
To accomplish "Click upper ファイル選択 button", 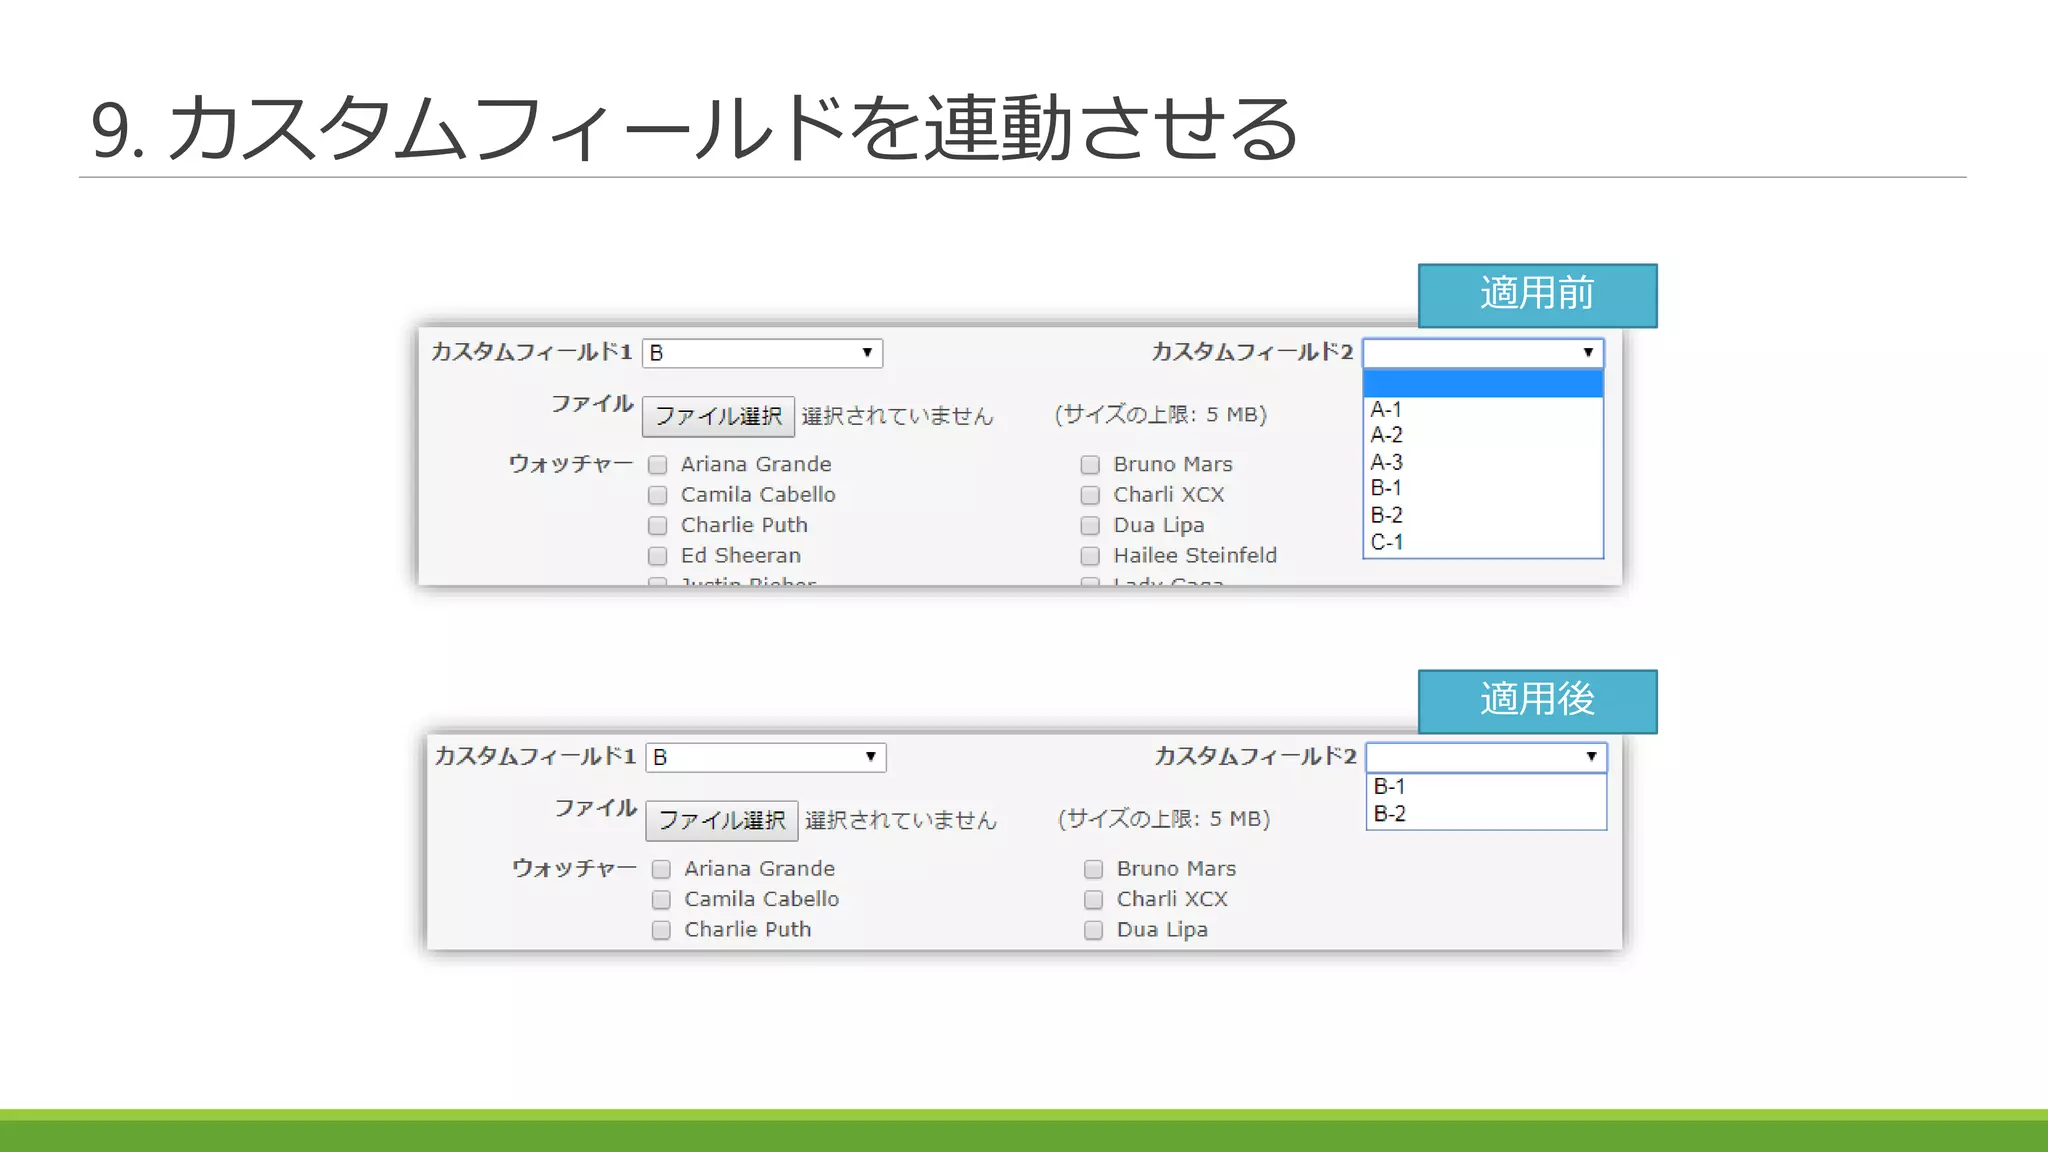I will [x=718, y=416].
